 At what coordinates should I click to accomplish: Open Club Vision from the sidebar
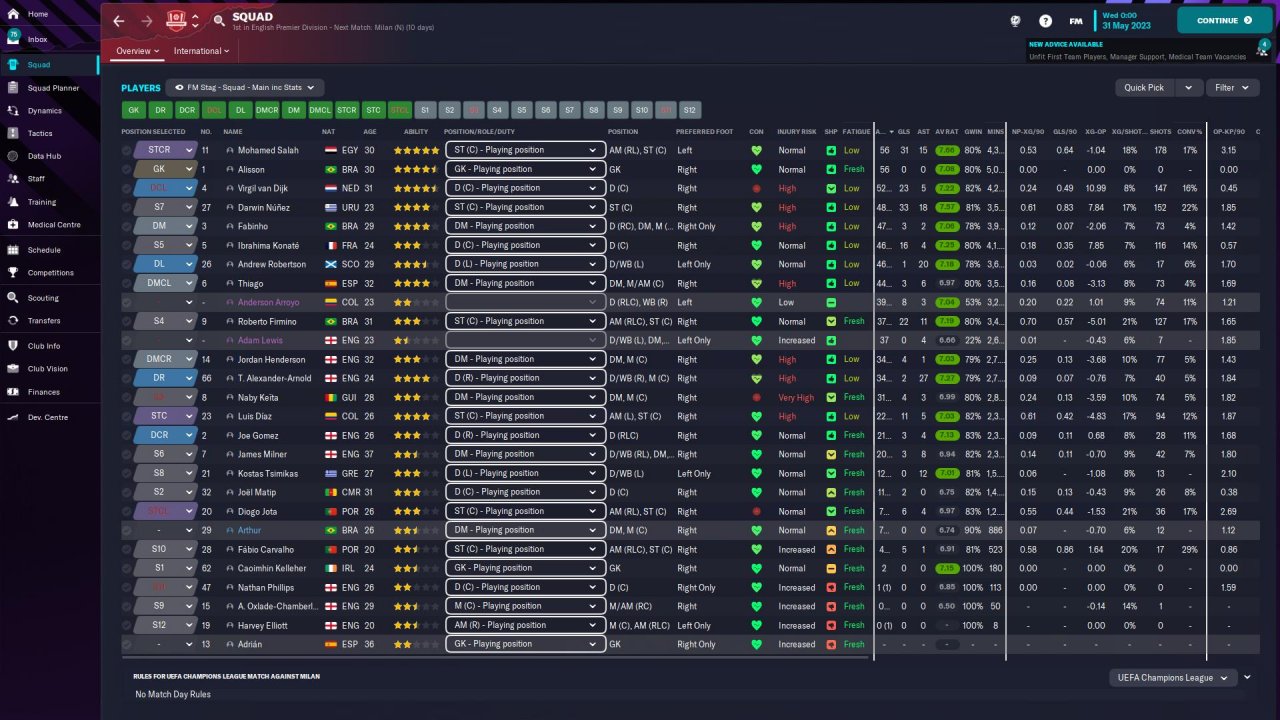(49, 369)
